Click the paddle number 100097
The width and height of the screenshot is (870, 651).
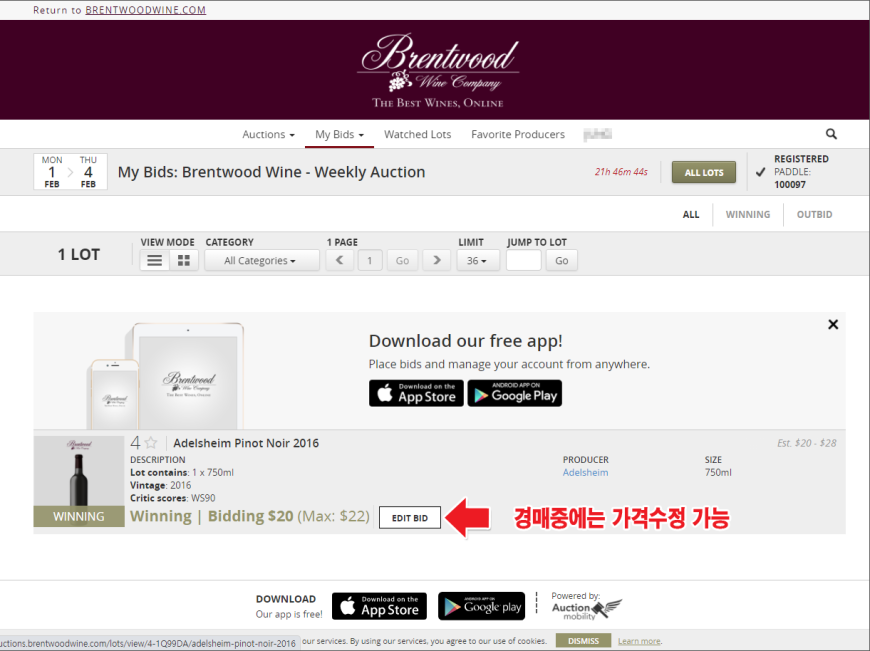(x=790, y=185)
